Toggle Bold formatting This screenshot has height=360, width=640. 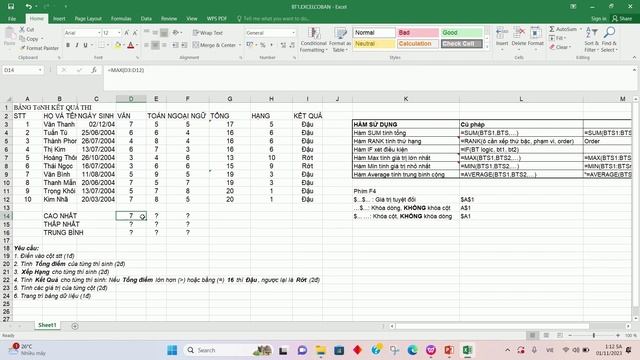tap(68, 45)
